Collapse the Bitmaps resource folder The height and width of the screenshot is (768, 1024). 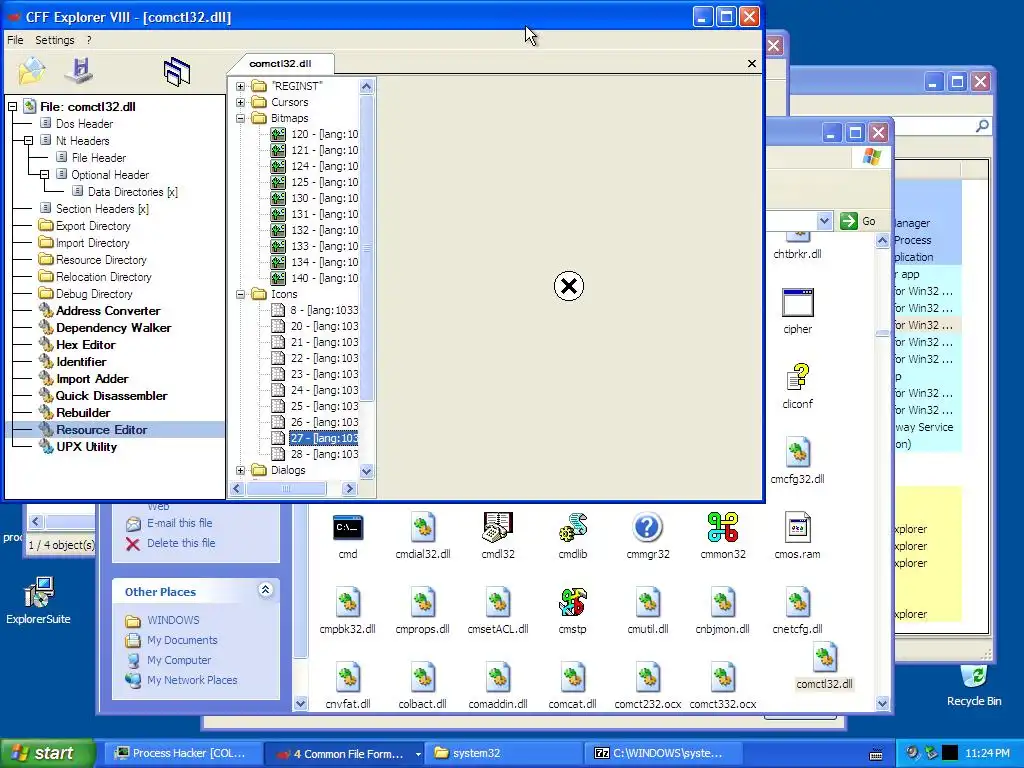(x=240, y=118)
